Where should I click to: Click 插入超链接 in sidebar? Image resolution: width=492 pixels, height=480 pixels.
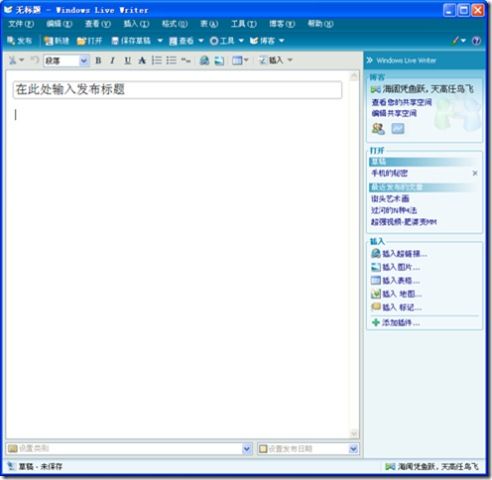coord(399,254)
